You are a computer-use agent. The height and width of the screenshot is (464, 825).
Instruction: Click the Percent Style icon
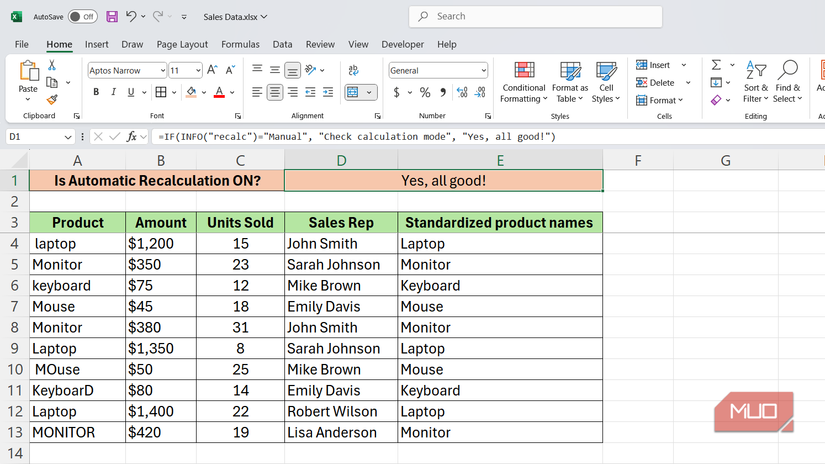pos(425,92)
